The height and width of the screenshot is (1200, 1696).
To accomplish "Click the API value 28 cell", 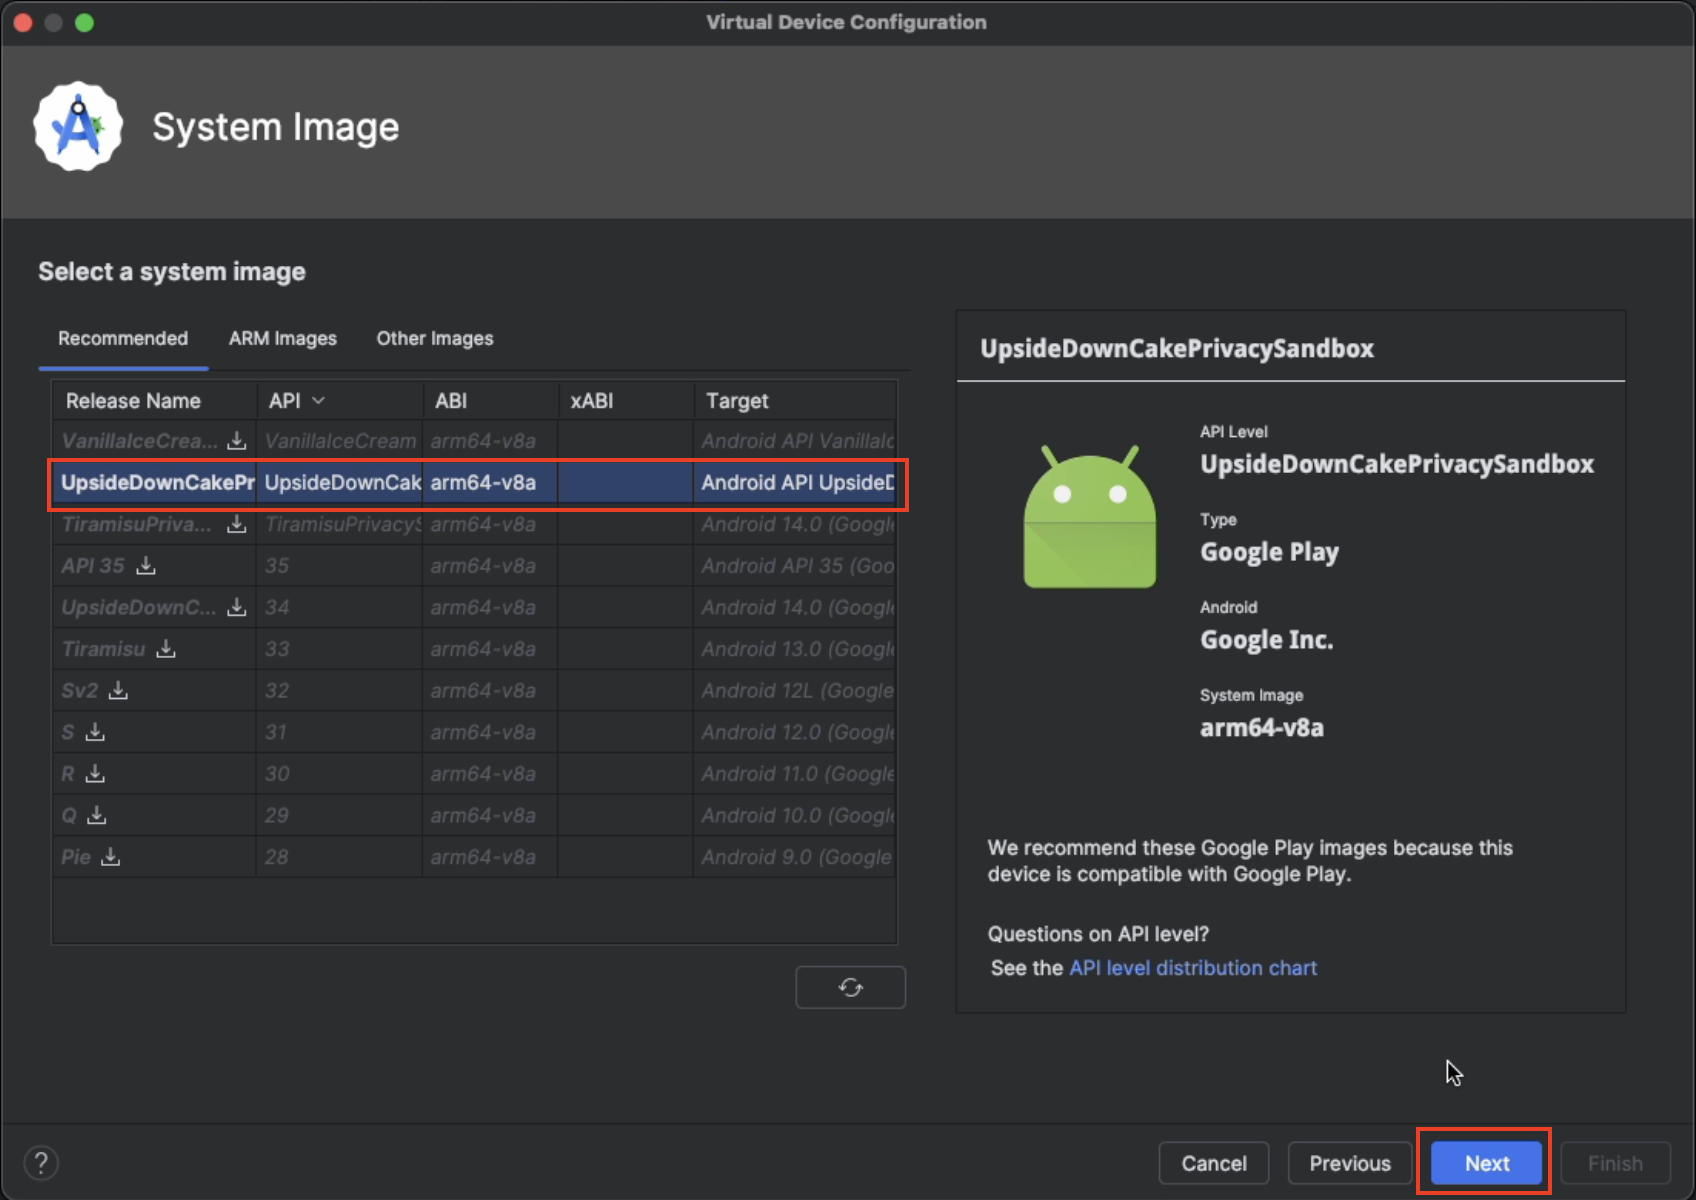I will point(339,857).
